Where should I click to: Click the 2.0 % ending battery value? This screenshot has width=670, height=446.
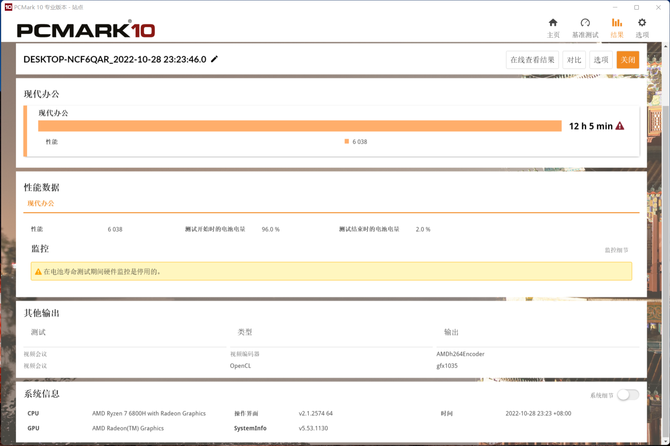[x=423, y=229]
